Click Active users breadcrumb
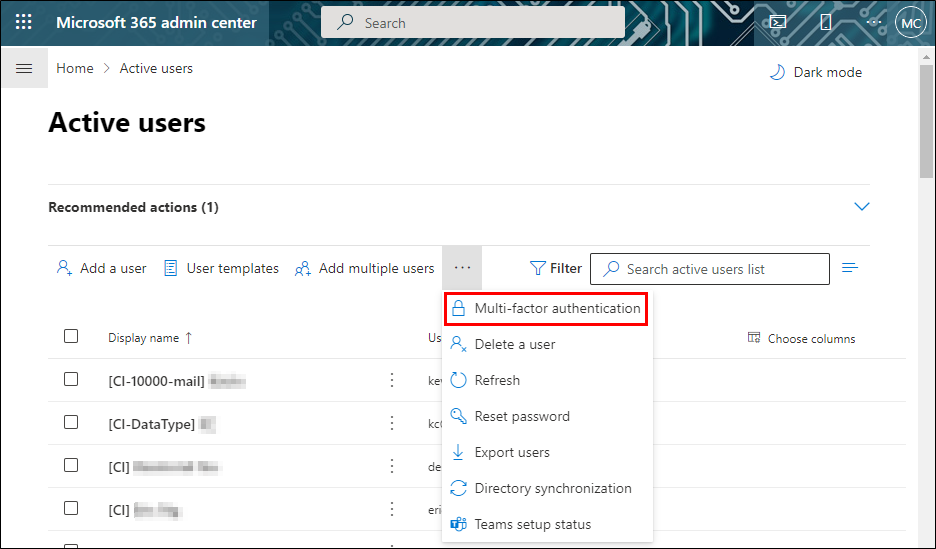Viewport: 936px width, 549px height. [x=156, y=69]
